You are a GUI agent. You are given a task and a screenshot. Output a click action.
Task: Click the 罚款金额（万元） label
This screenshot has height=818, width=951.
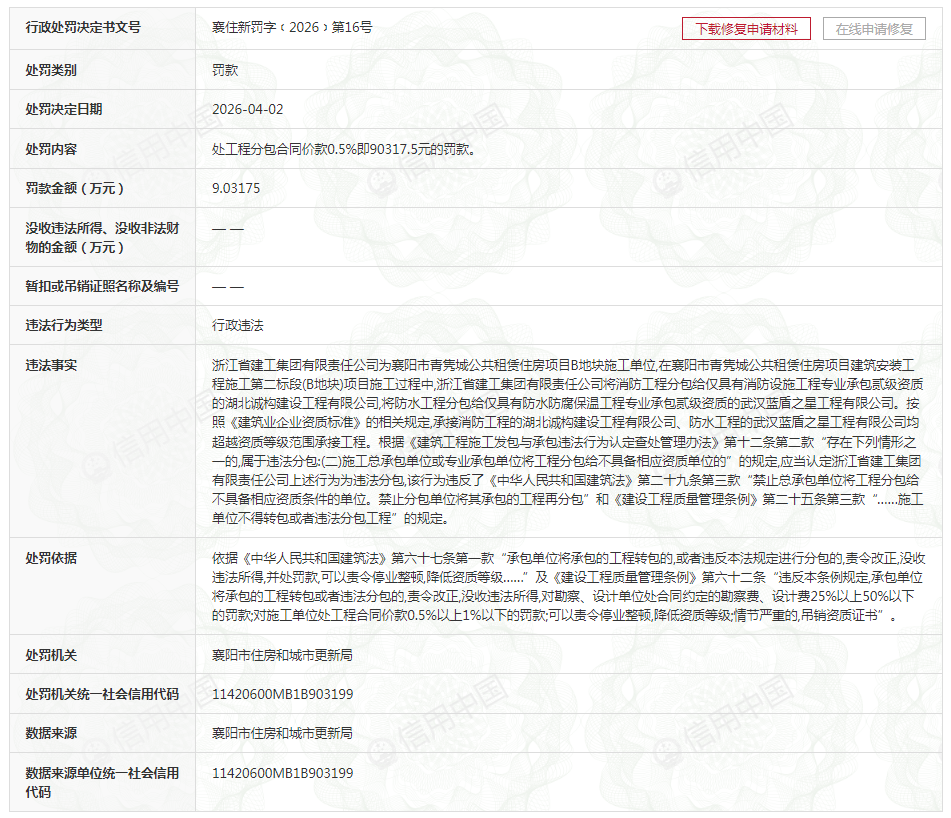[75, 188]
